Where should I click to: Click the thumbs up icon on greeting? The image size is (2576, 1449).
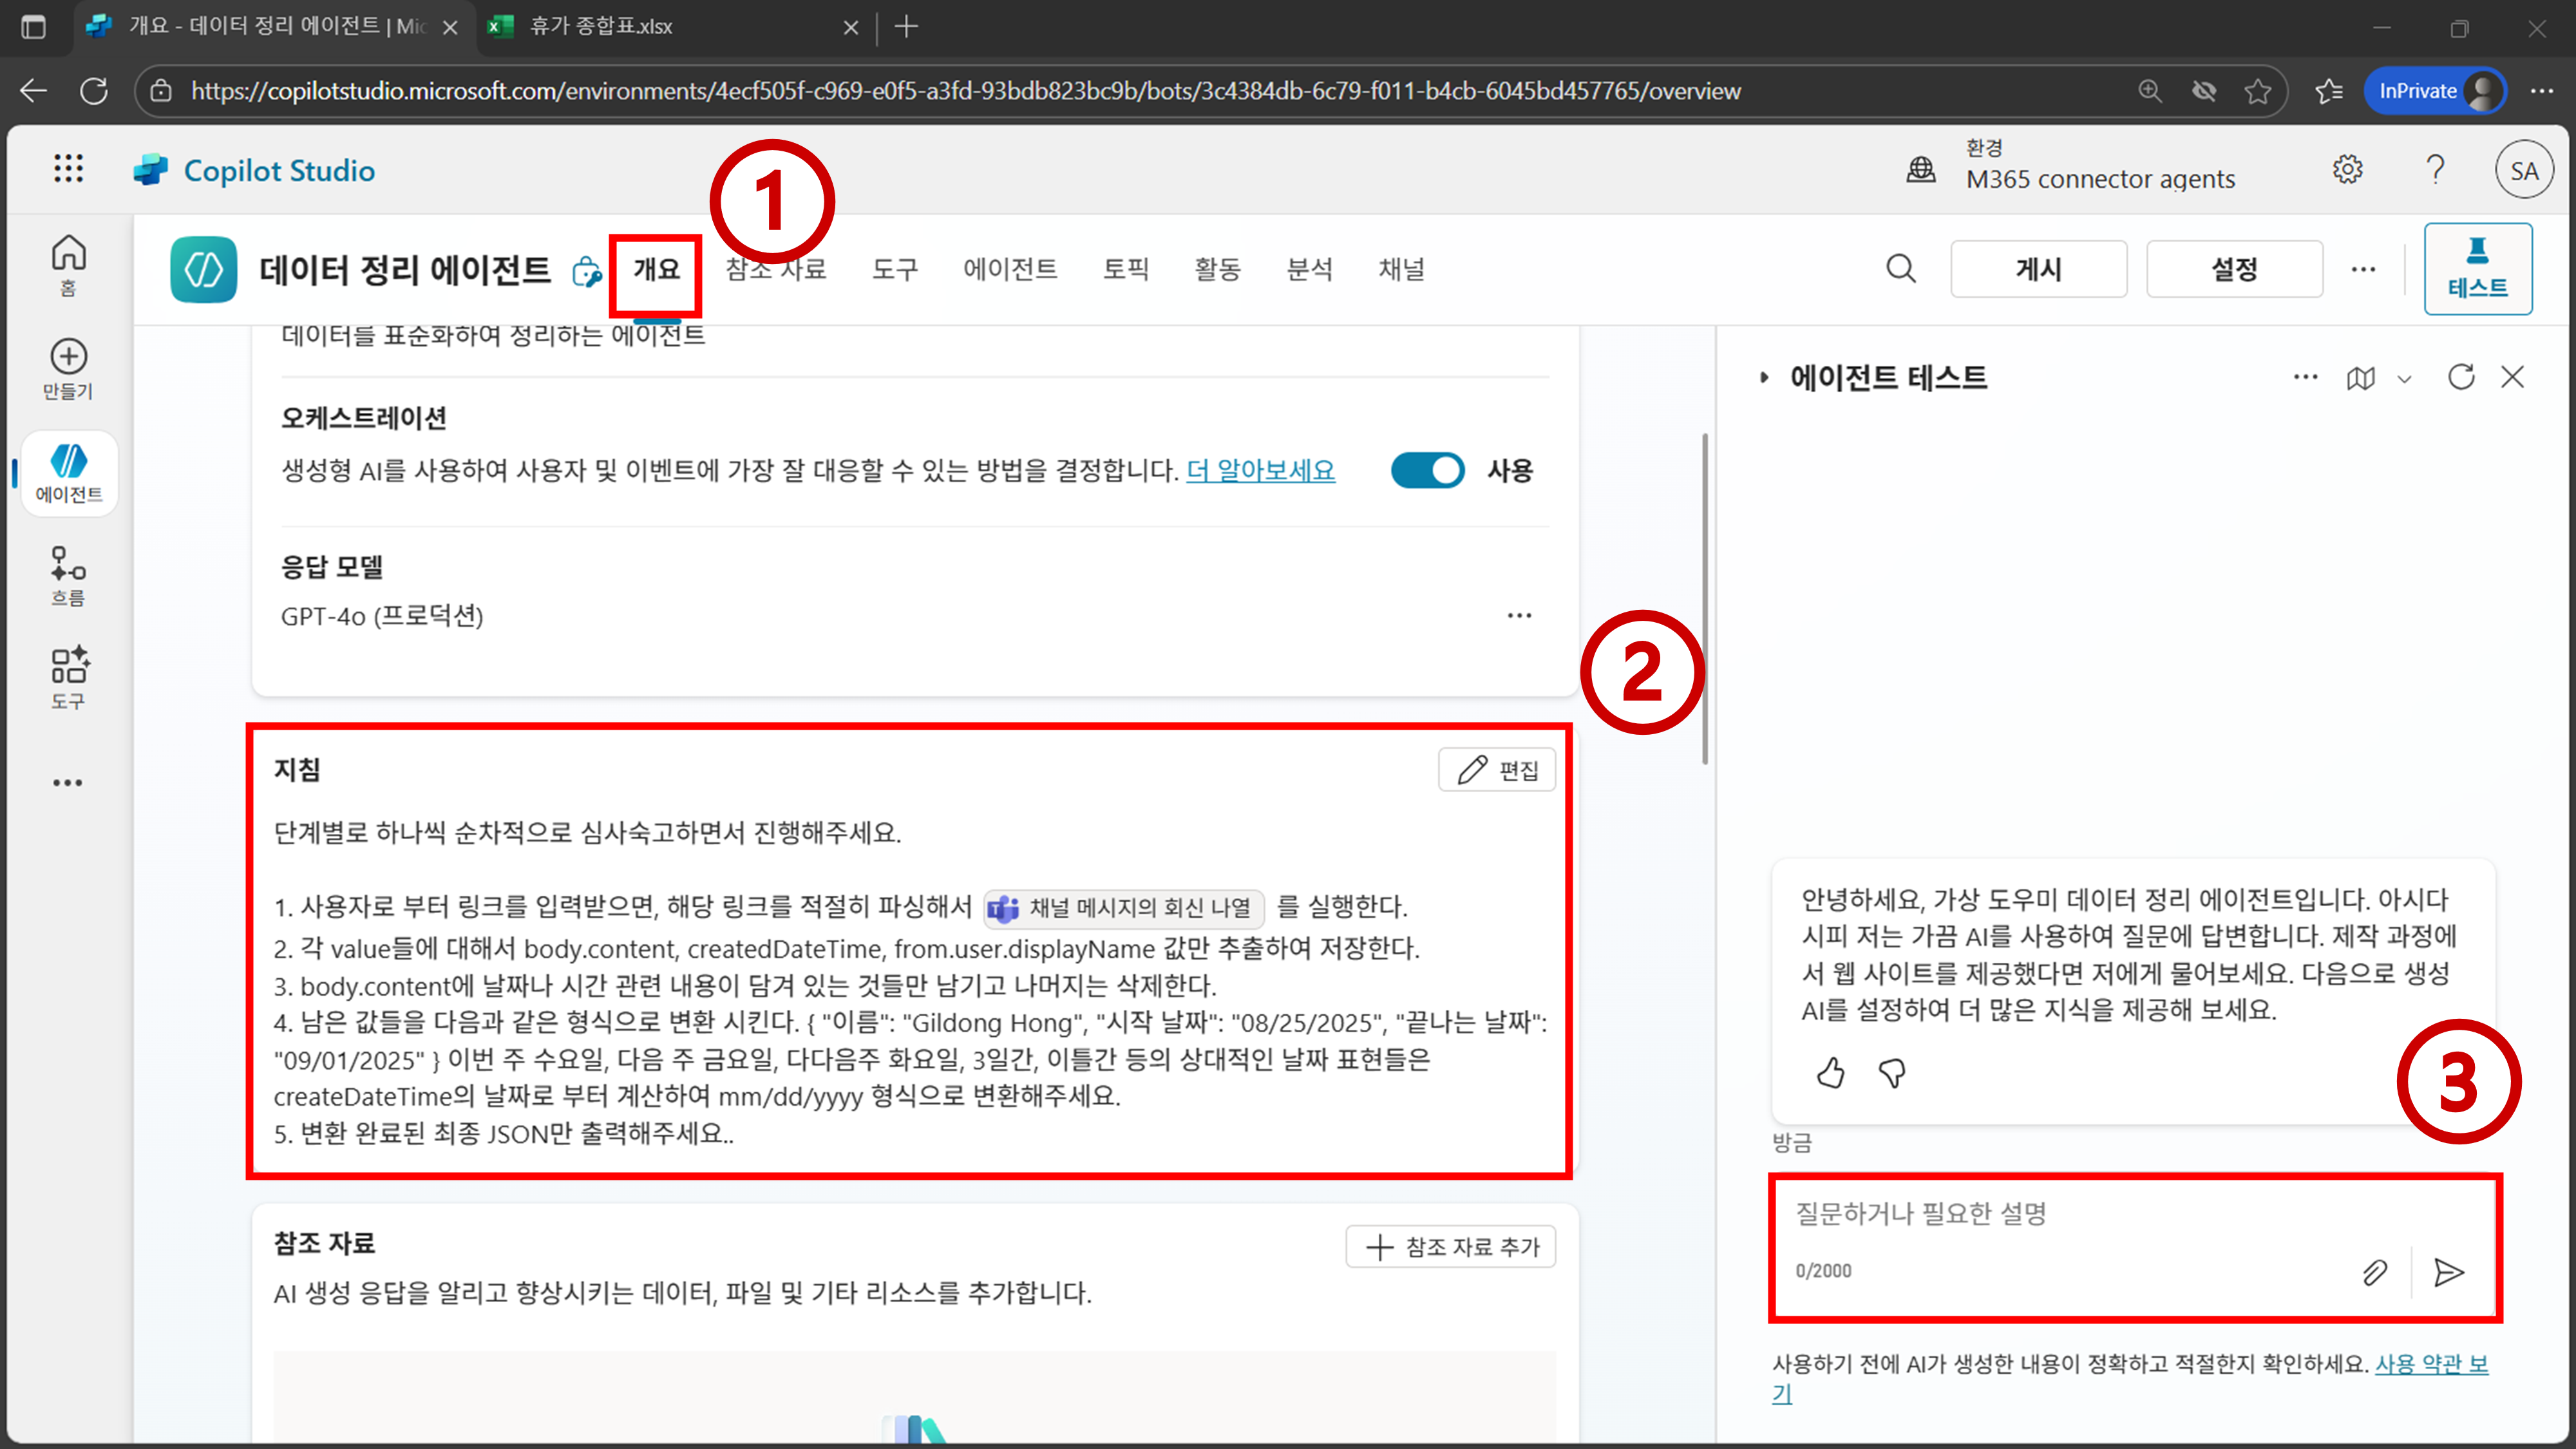click(x=1830, y=1073)
